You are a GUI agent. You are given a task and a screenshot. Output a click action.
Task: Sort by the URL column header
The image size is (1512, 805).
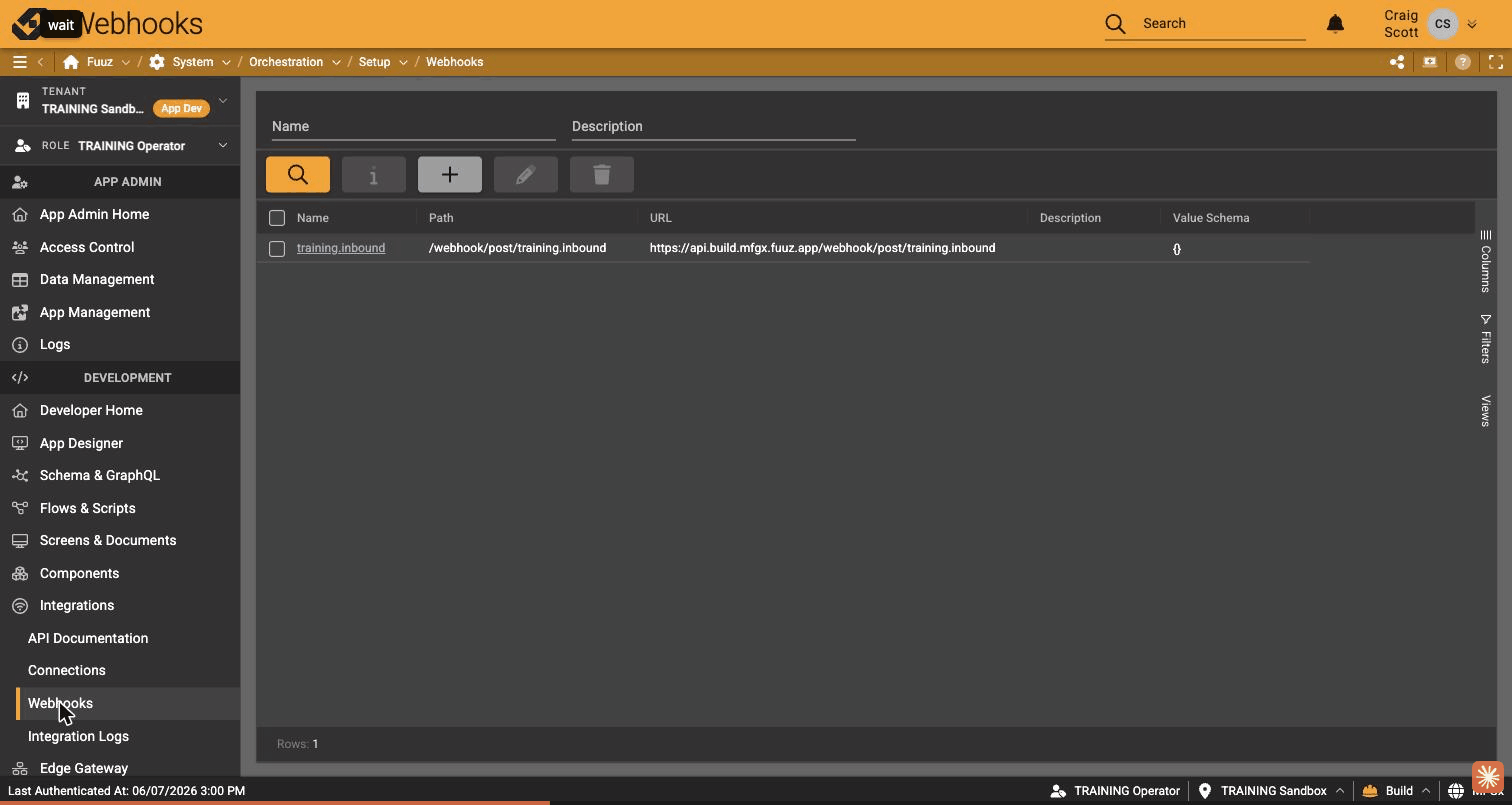(x=661, y=218)
